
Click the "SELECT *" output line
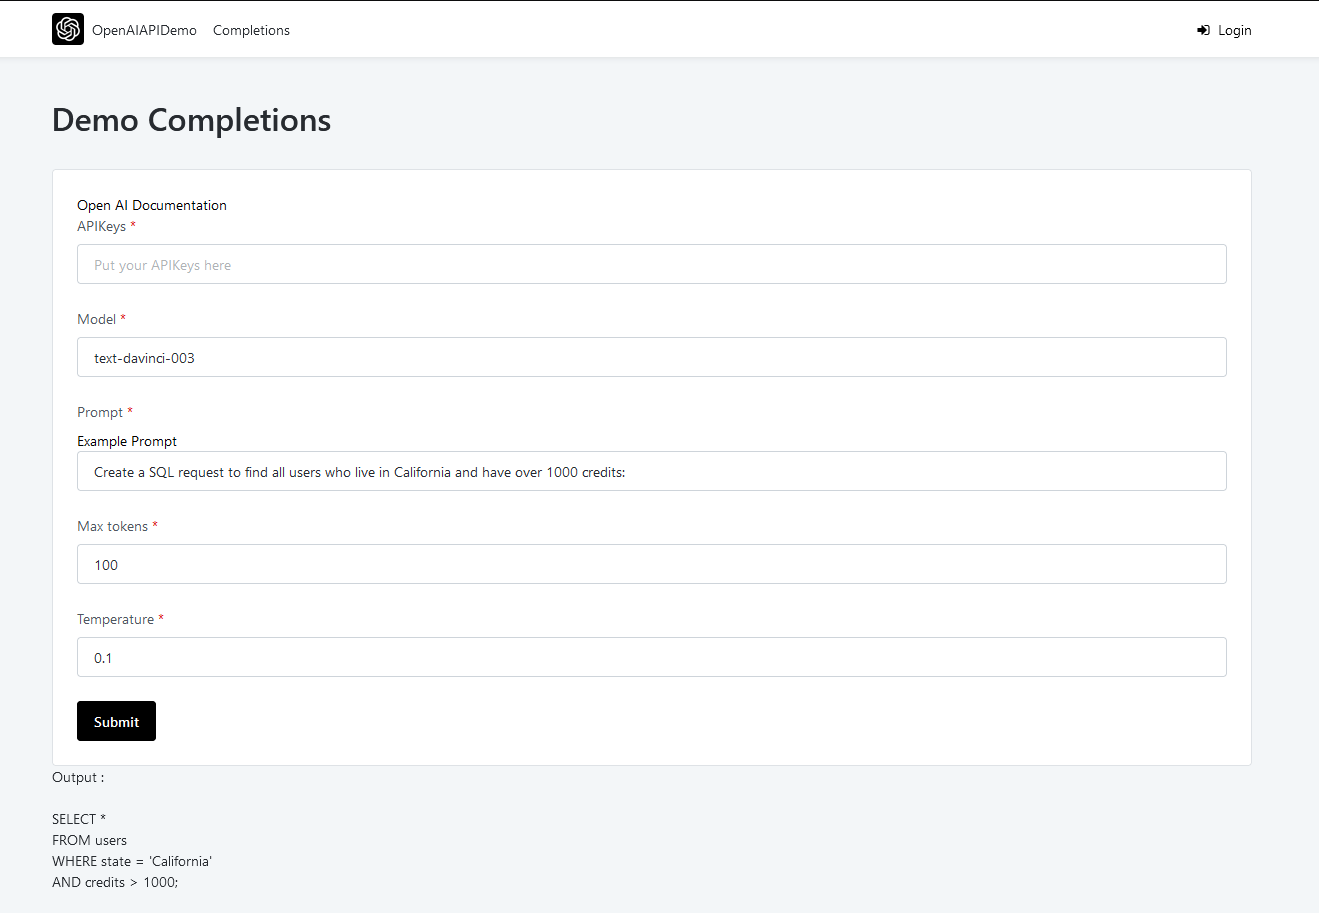[79, 819]
